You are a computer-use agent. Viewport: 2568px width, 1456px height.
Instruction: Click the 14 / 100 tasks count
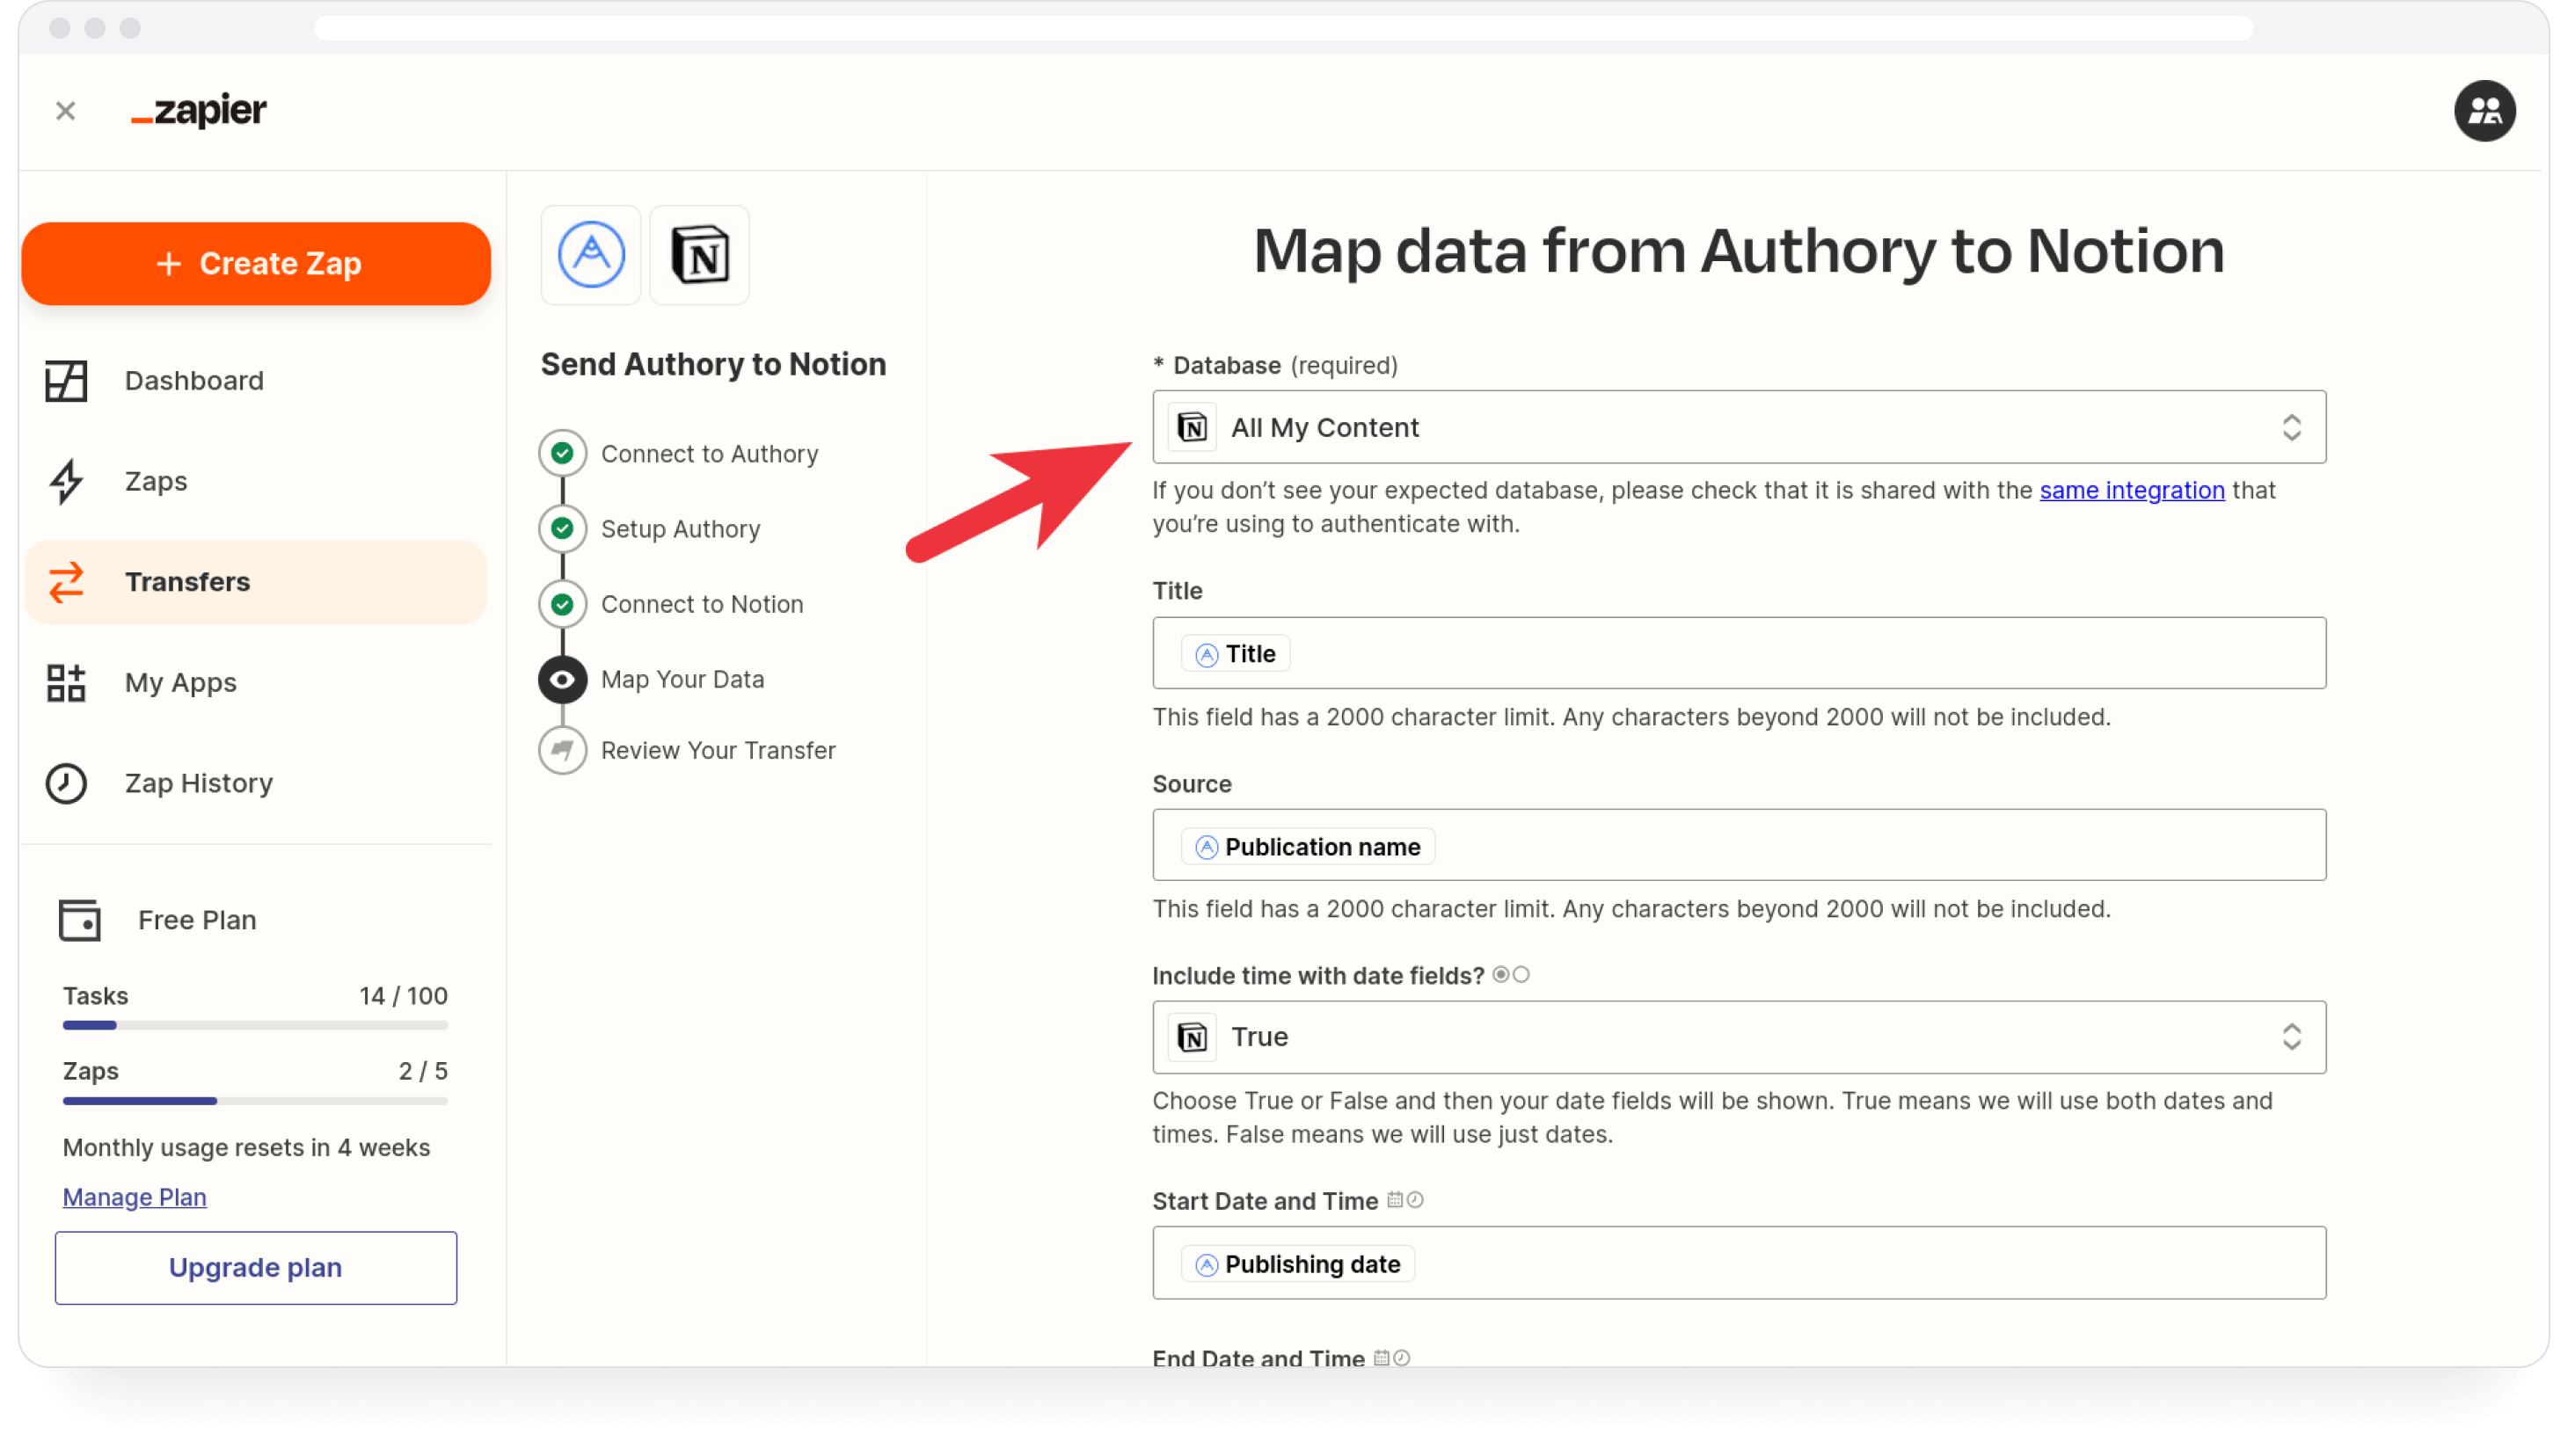[403, 997]
